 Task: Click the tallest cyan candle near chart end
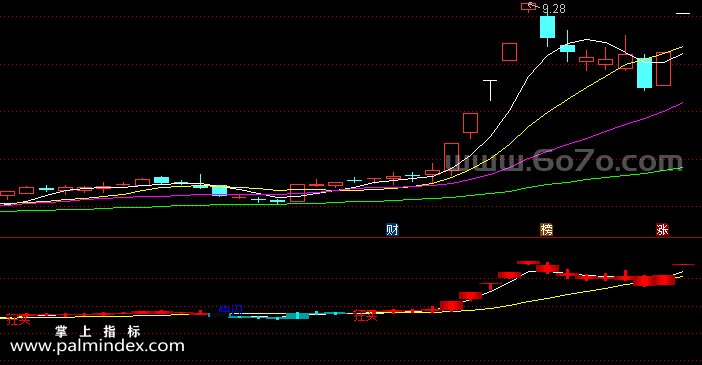[645, 73]
